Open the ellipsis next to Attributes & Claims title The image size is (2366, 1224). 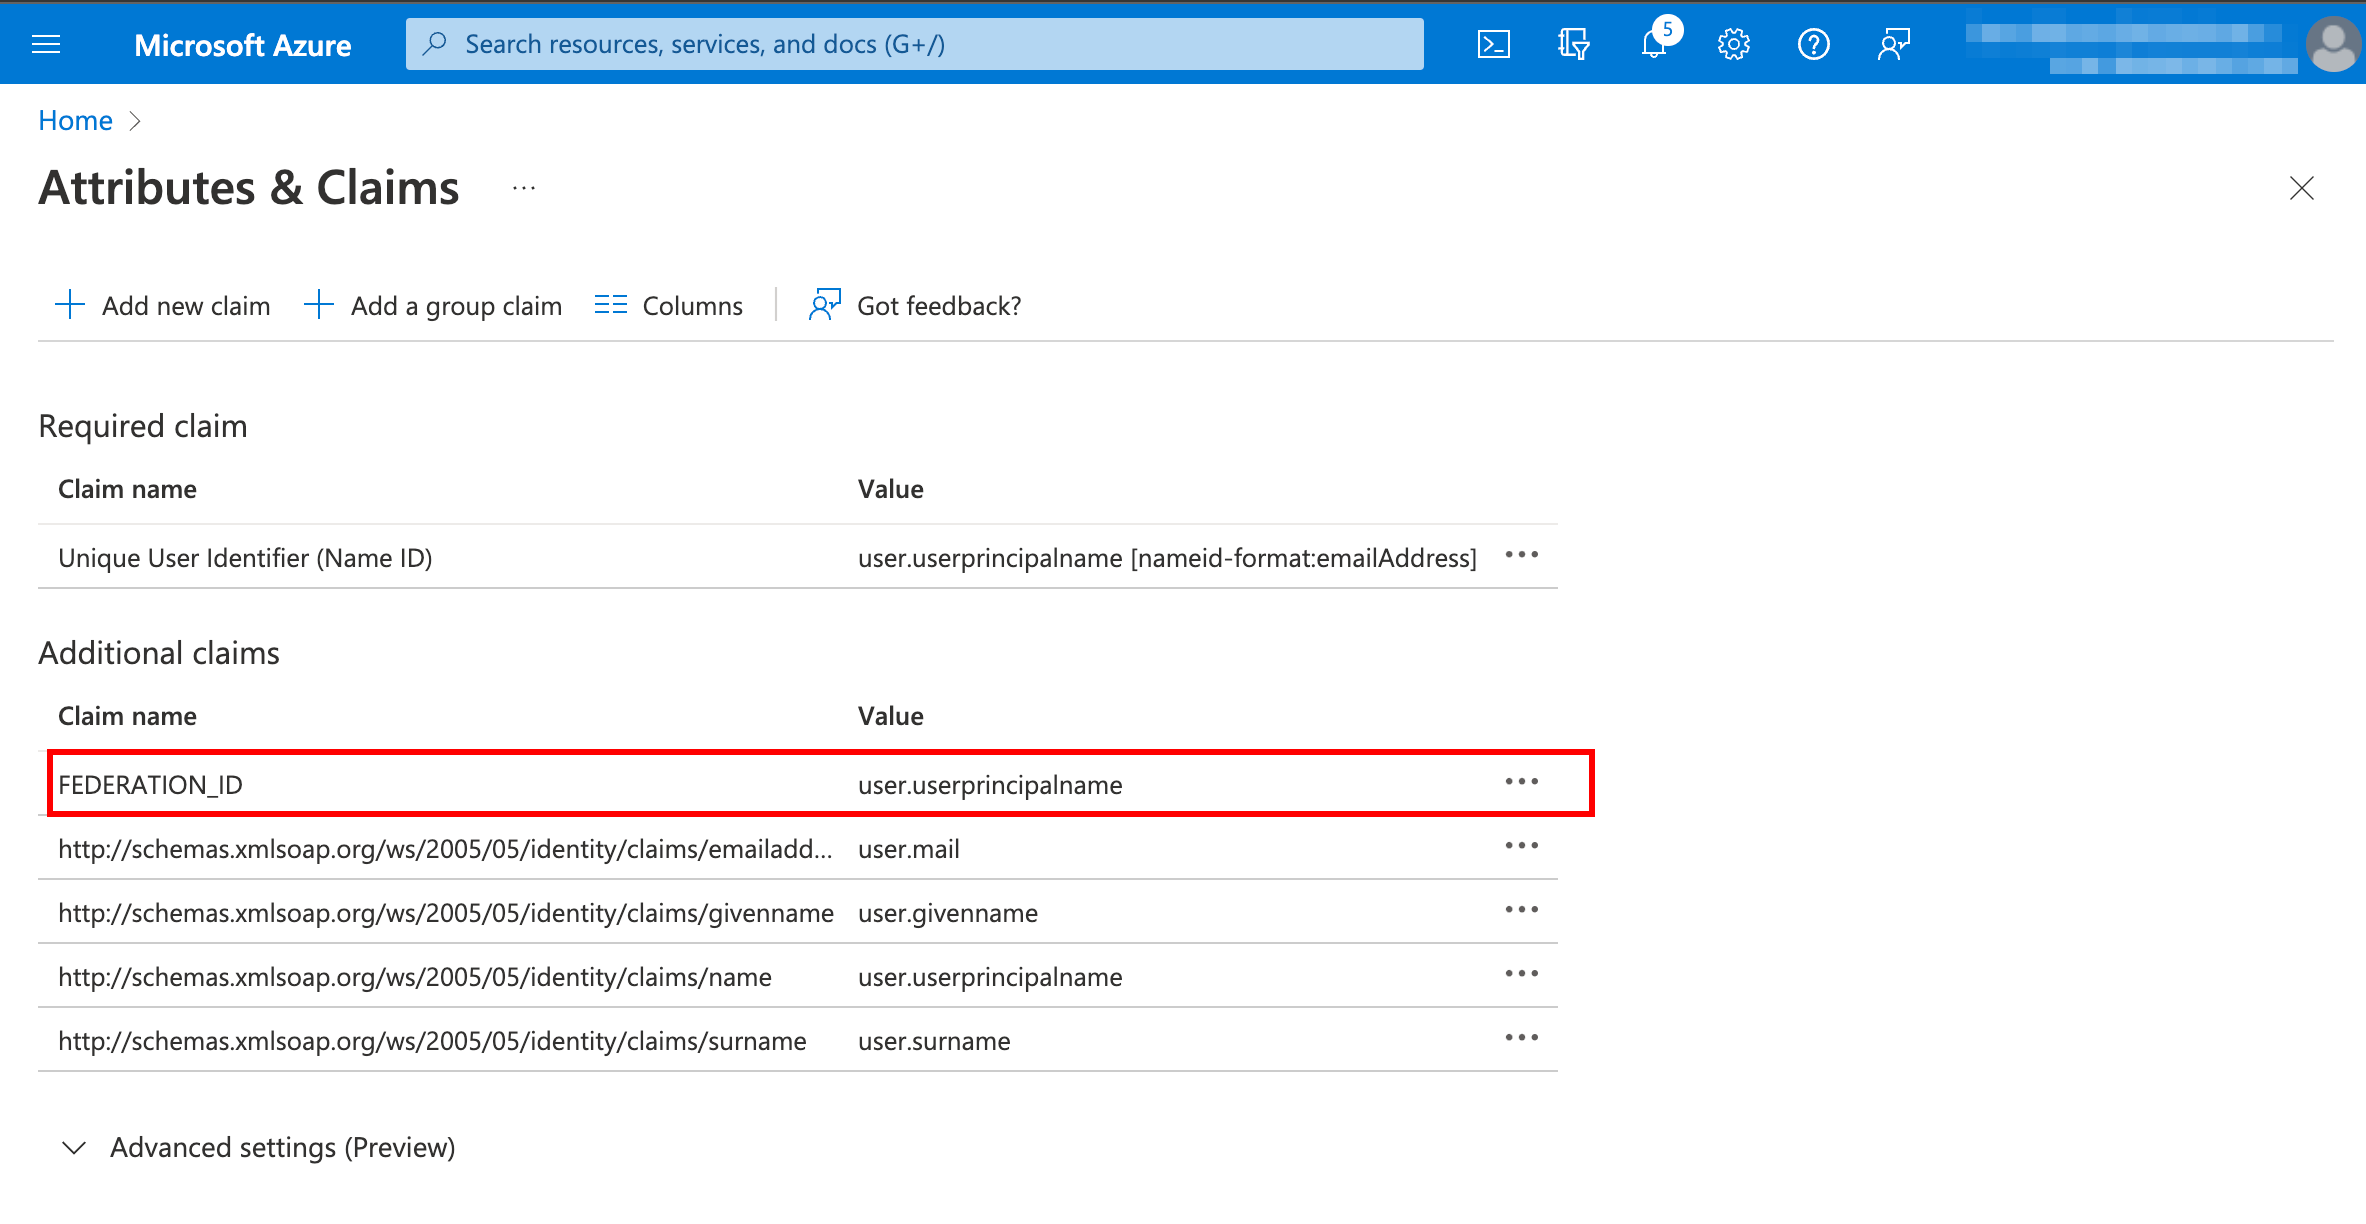coord(523,188)
